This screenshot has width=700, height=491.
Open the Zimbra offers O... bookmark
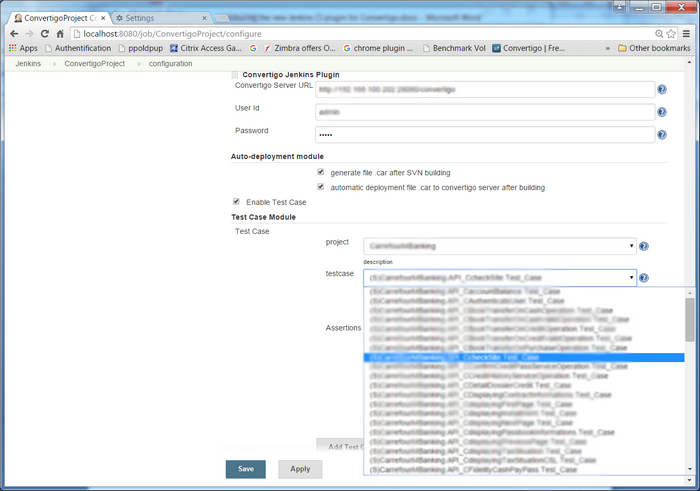(300, 48)
